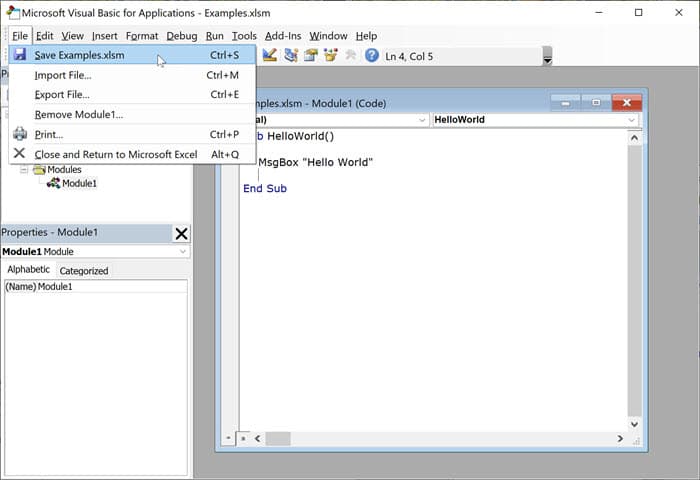Click the printer icon beside Print

[20, 134]
